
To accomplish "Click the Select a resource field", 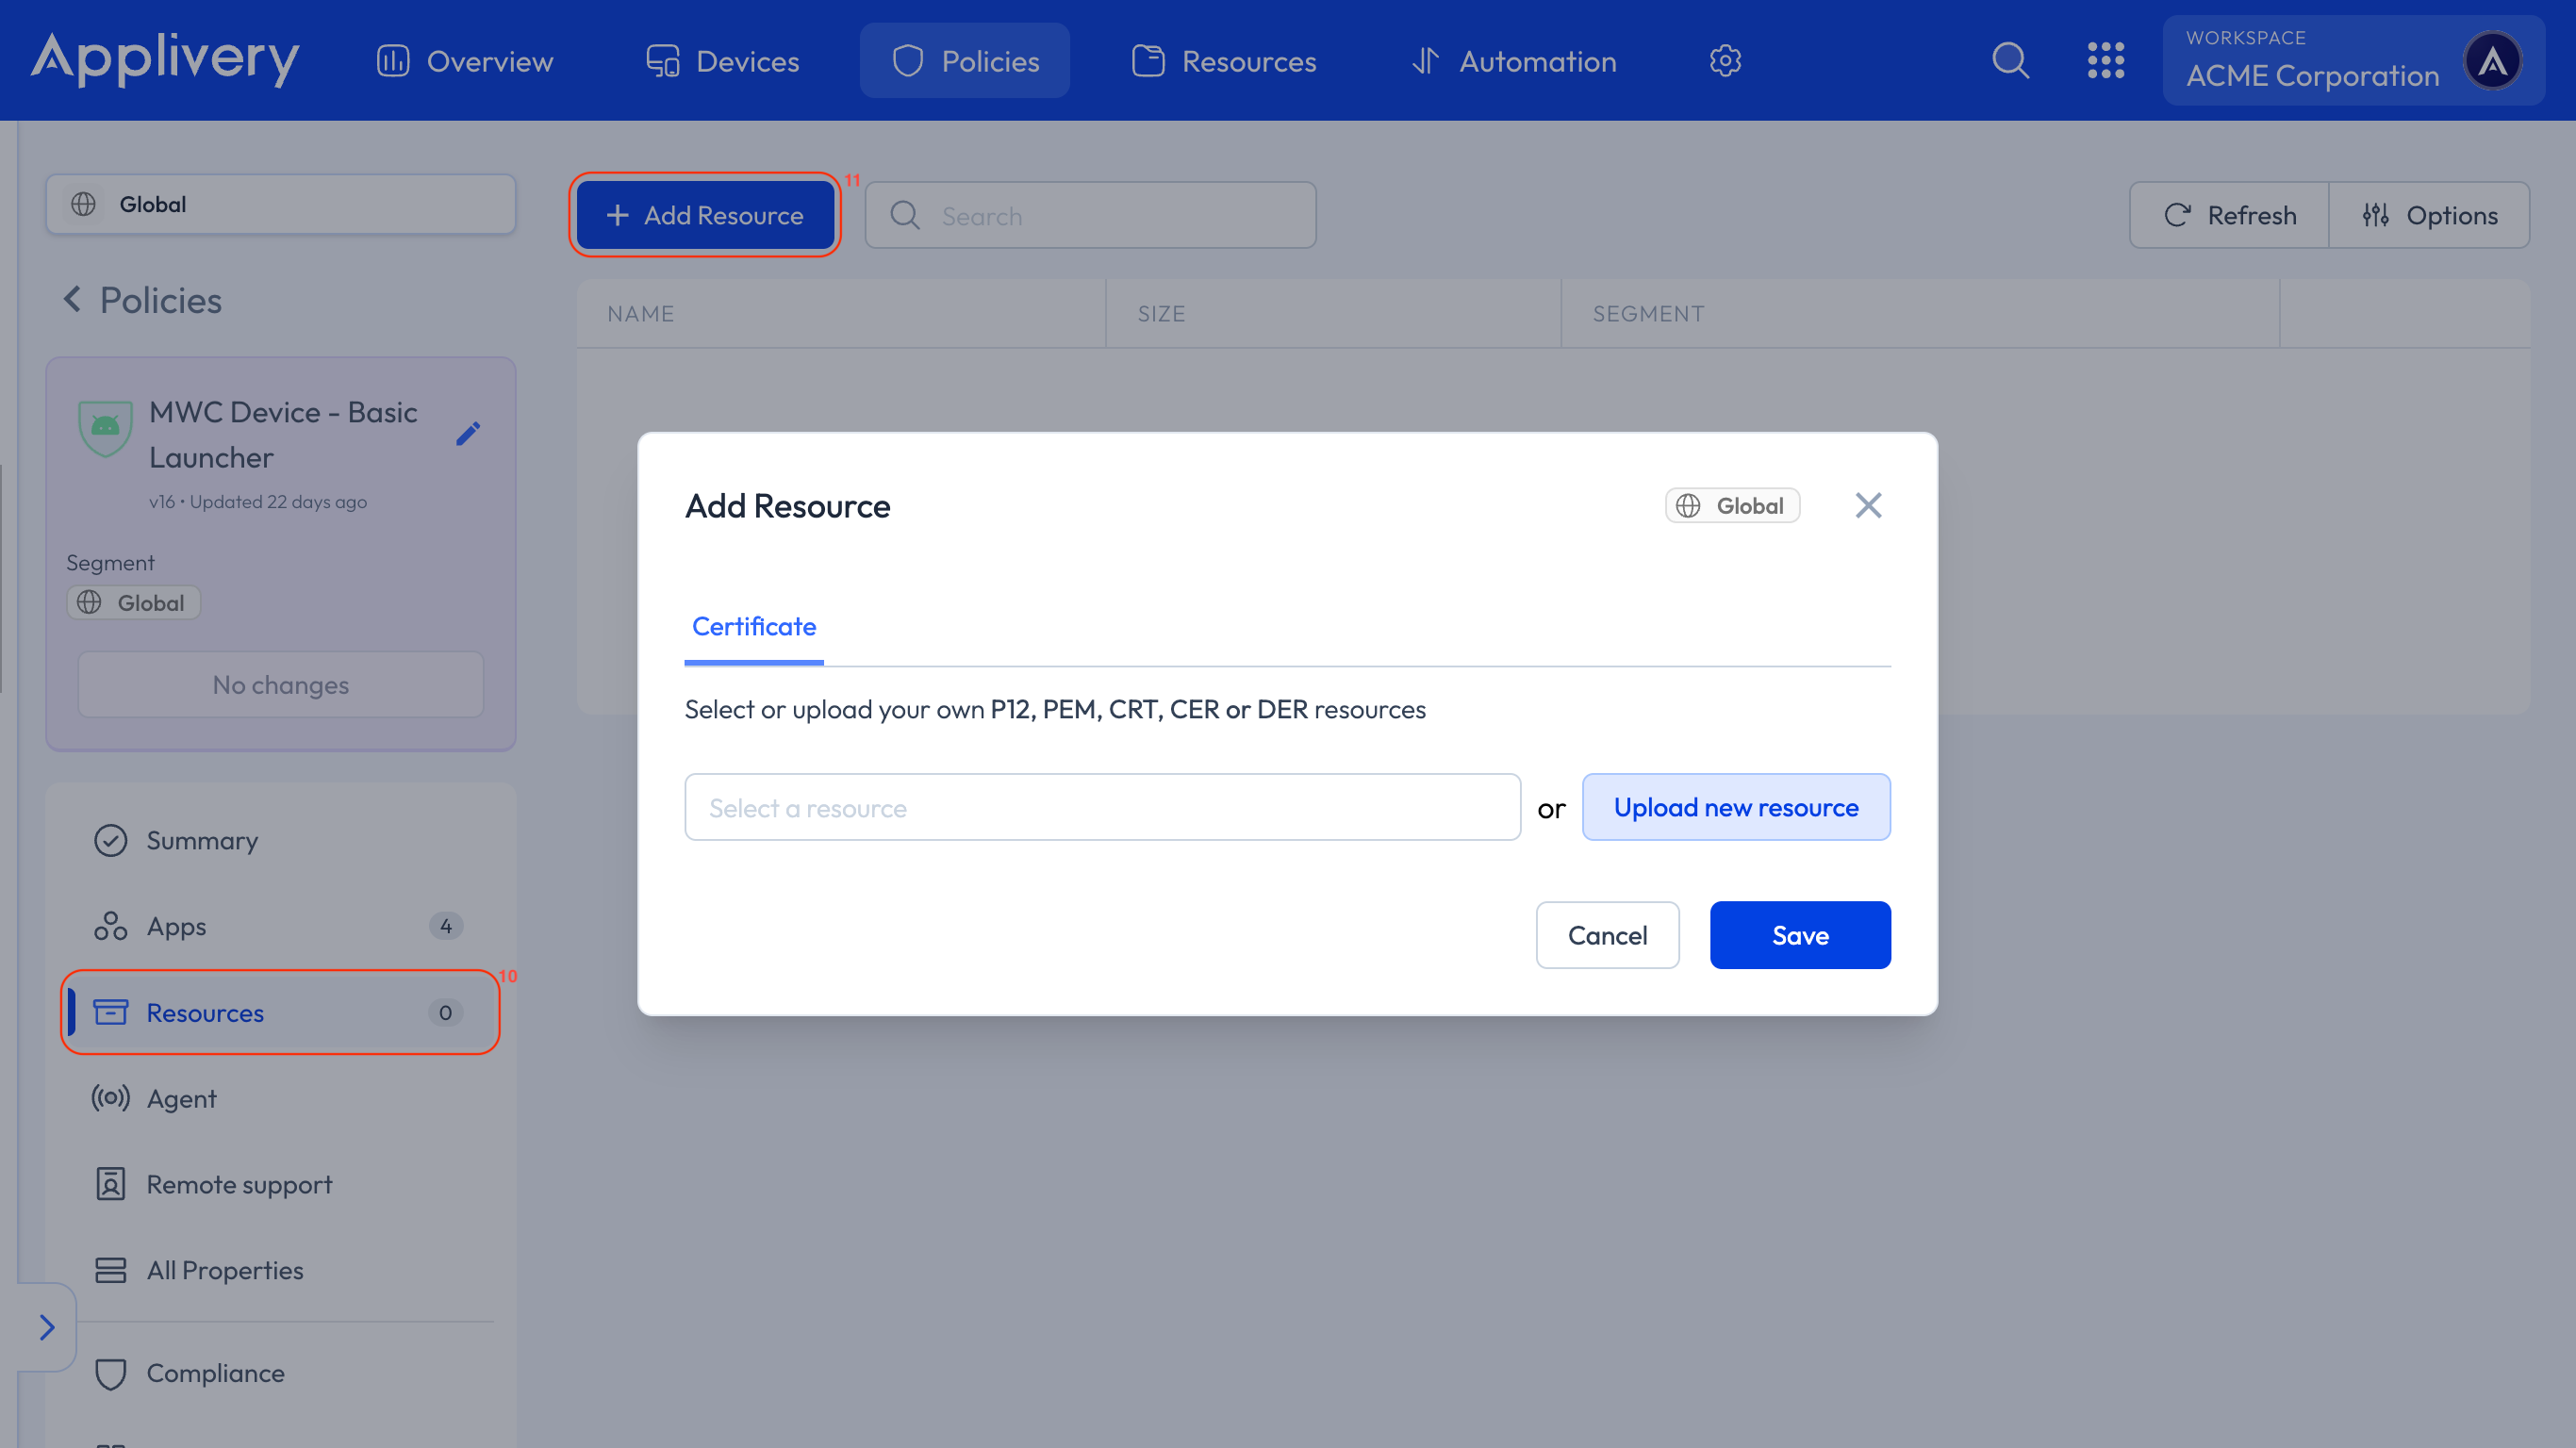I will [x=1101, y=807].
